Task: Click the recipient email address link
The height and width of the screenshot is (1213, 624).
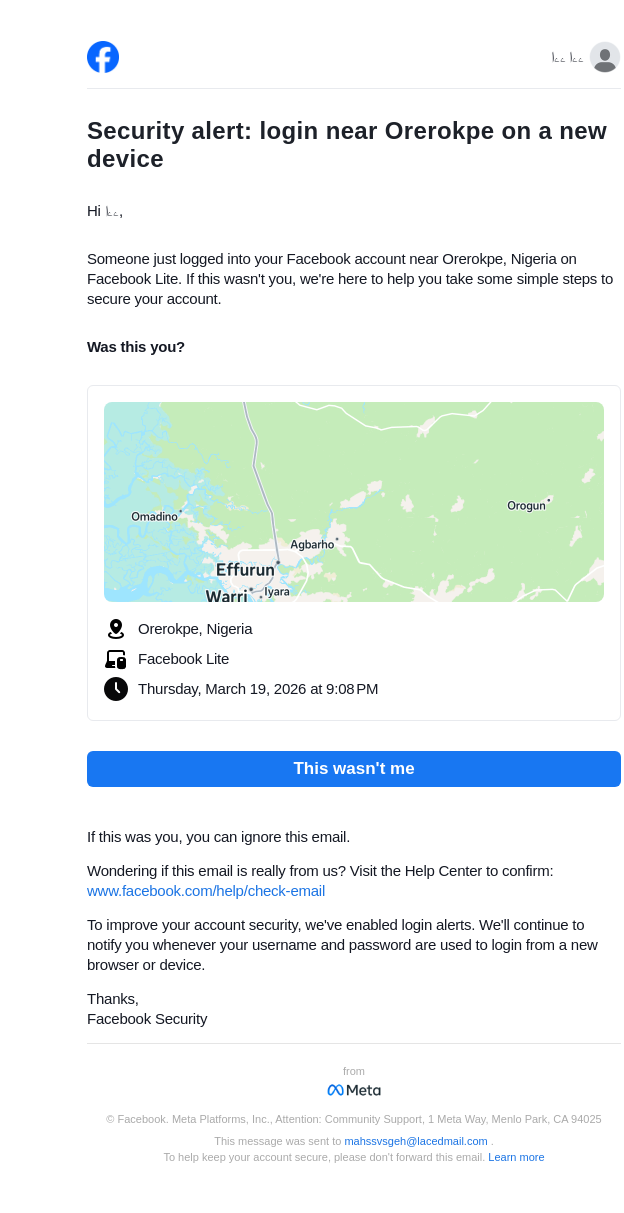Action: click(x=416, y=1141)
